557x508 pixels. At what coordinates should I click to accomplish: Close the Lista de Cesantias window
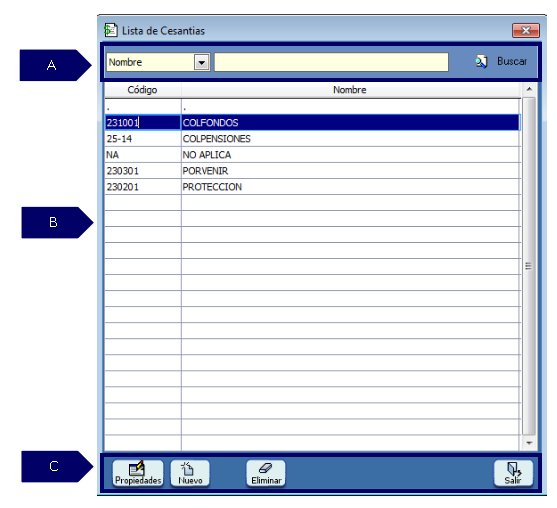click(x=526, y=31)
